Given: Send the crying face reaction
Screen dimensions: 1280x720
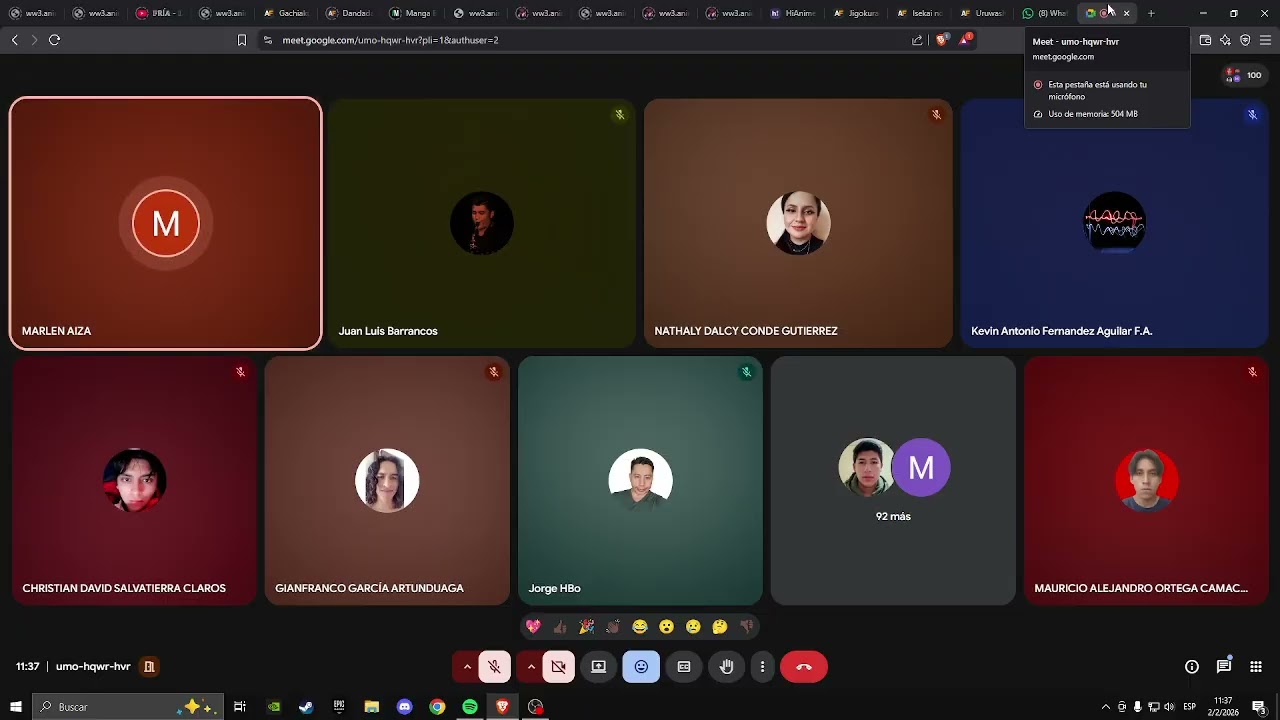Looking at the screenshot, I should coord(693,627).
